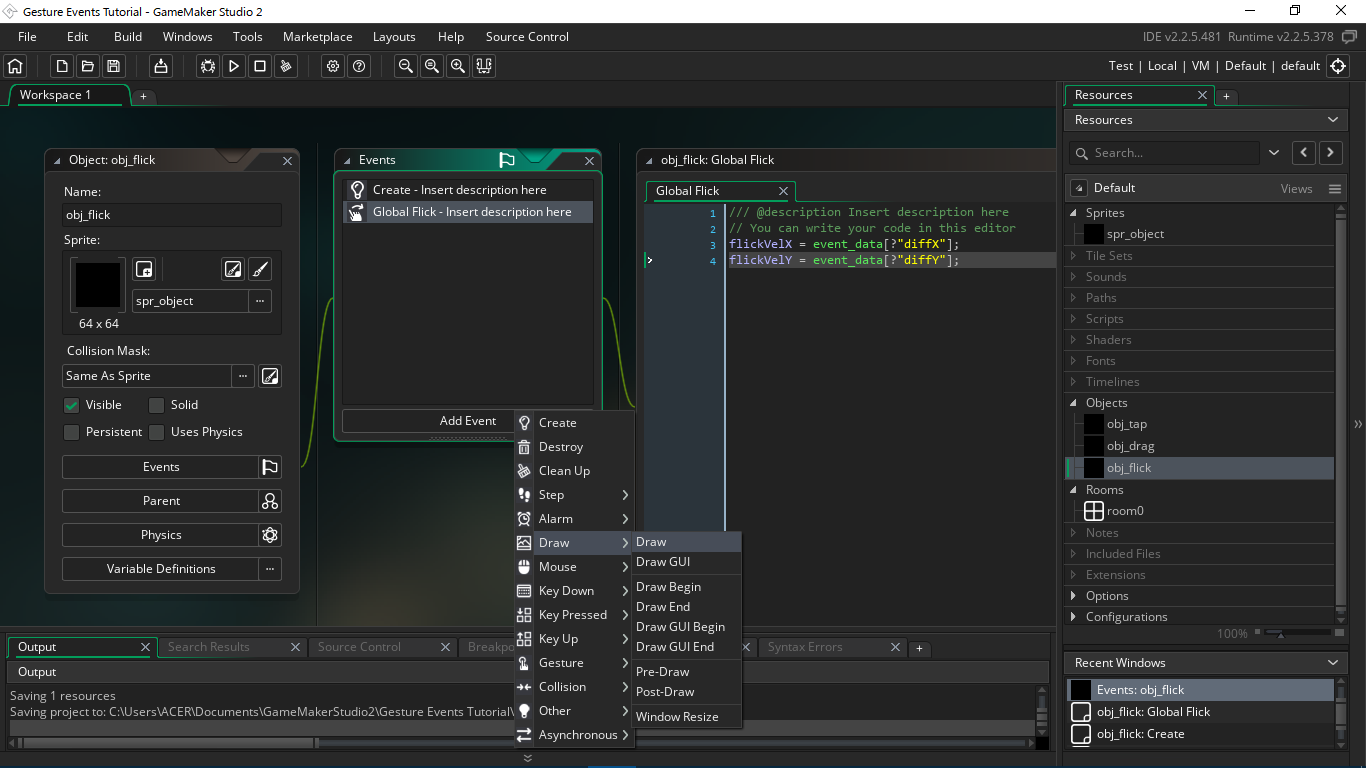Zoom out the workspace

point(406,66)
